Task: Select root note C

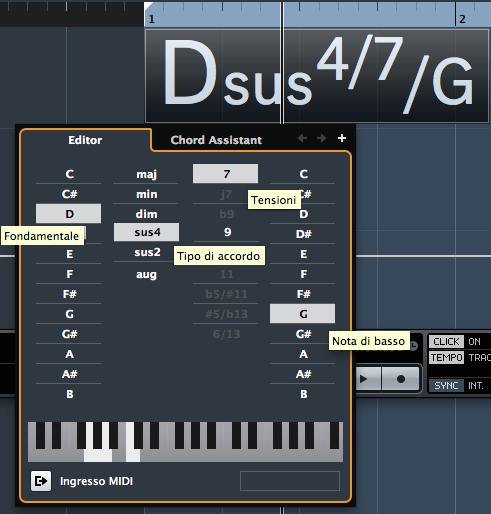Action: [x=69, y=174]
